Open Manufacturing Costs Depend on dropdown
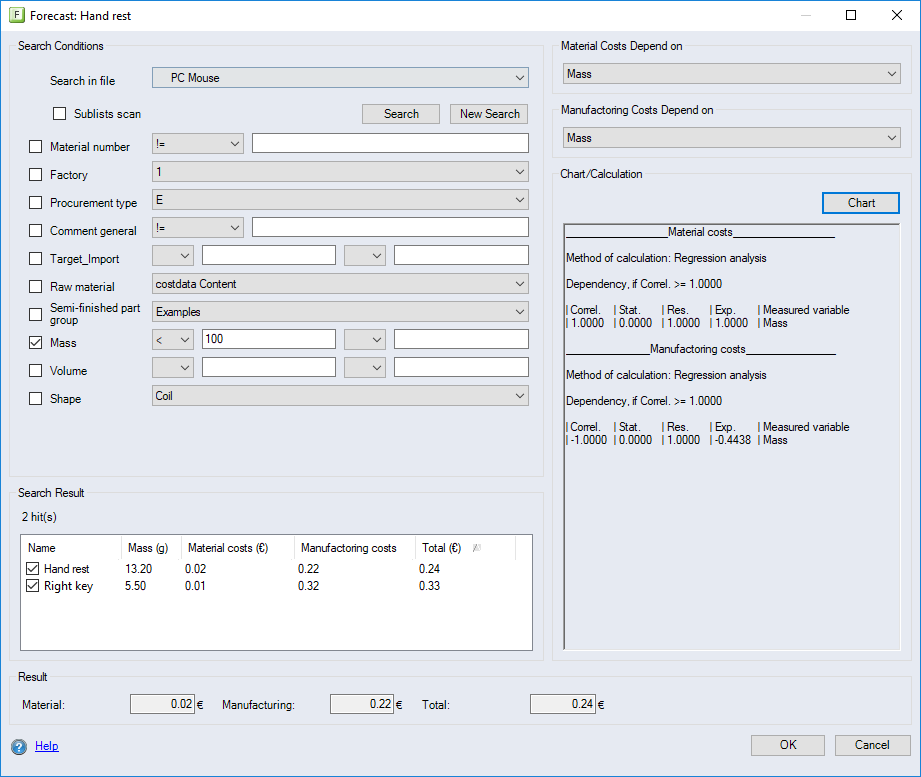921x777 pixels. [x=730, y=138]
